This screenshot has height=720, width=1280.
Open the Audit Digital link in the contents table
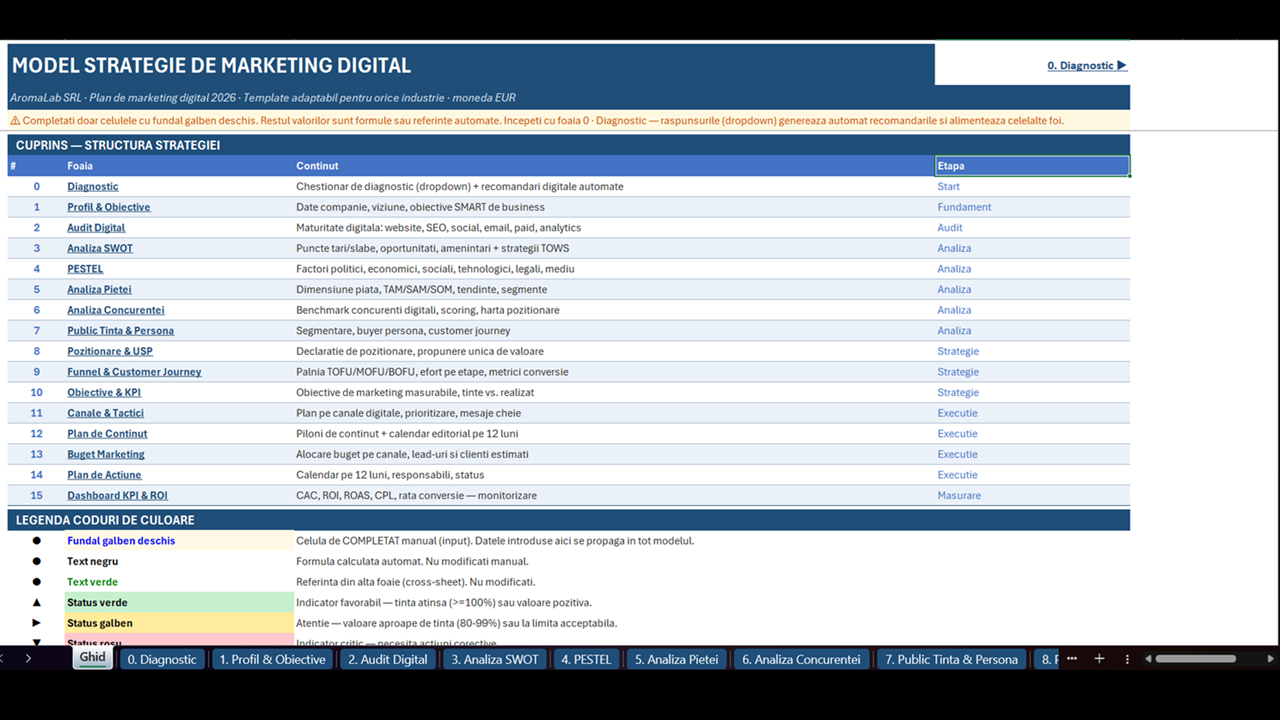96,228
